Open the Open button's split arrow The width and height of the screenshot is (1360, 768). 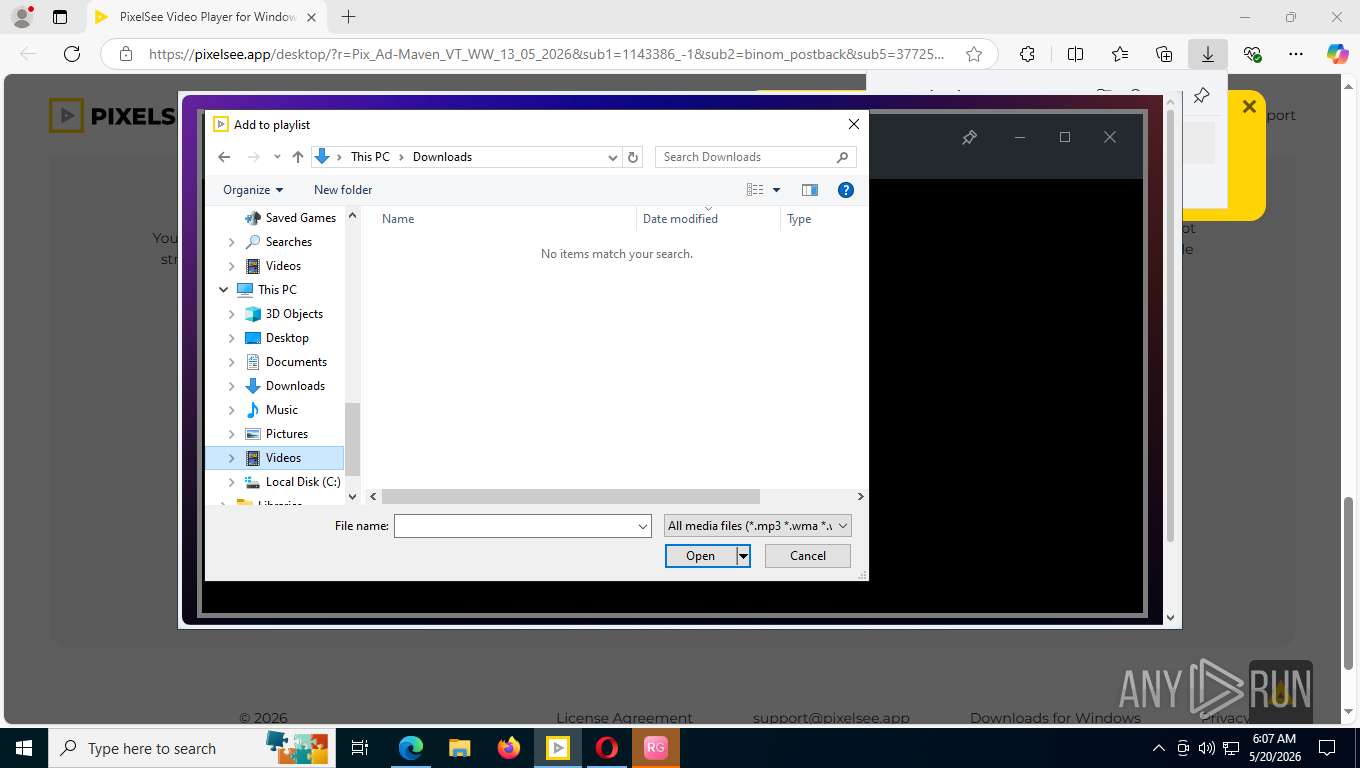point(743,556)
